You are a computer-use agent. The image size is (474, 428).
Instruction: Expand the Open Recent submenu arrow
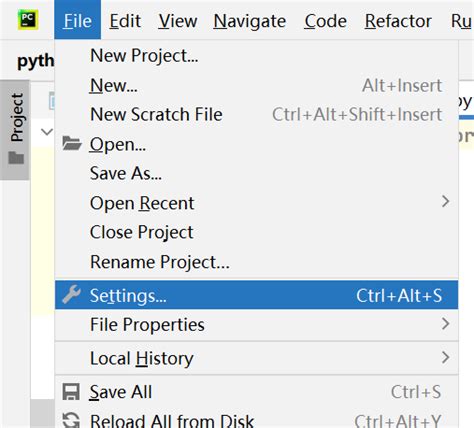coord(445,201)
